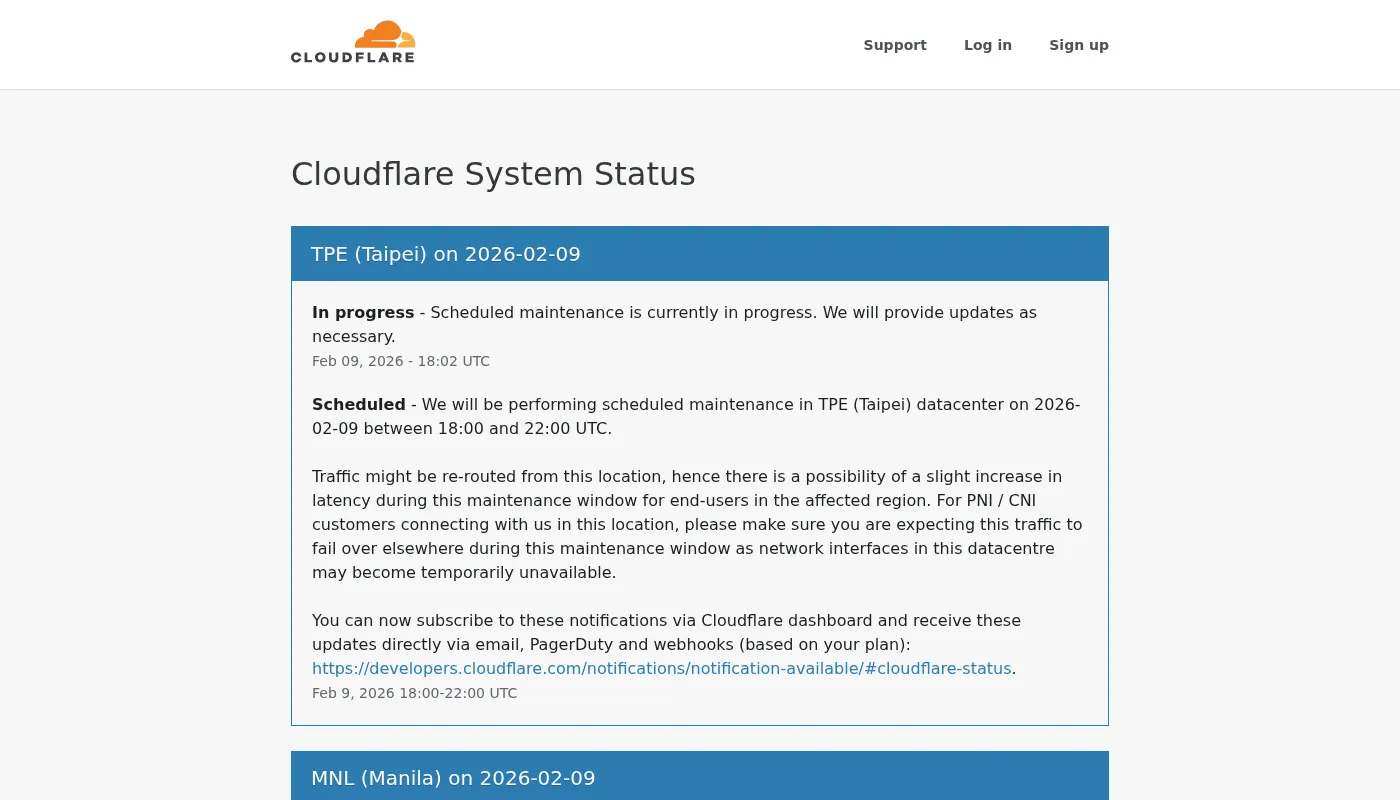Open the cloudflare-status notifications documentation link
This screenshot has height=800, width=1400.
coord(662,668)
